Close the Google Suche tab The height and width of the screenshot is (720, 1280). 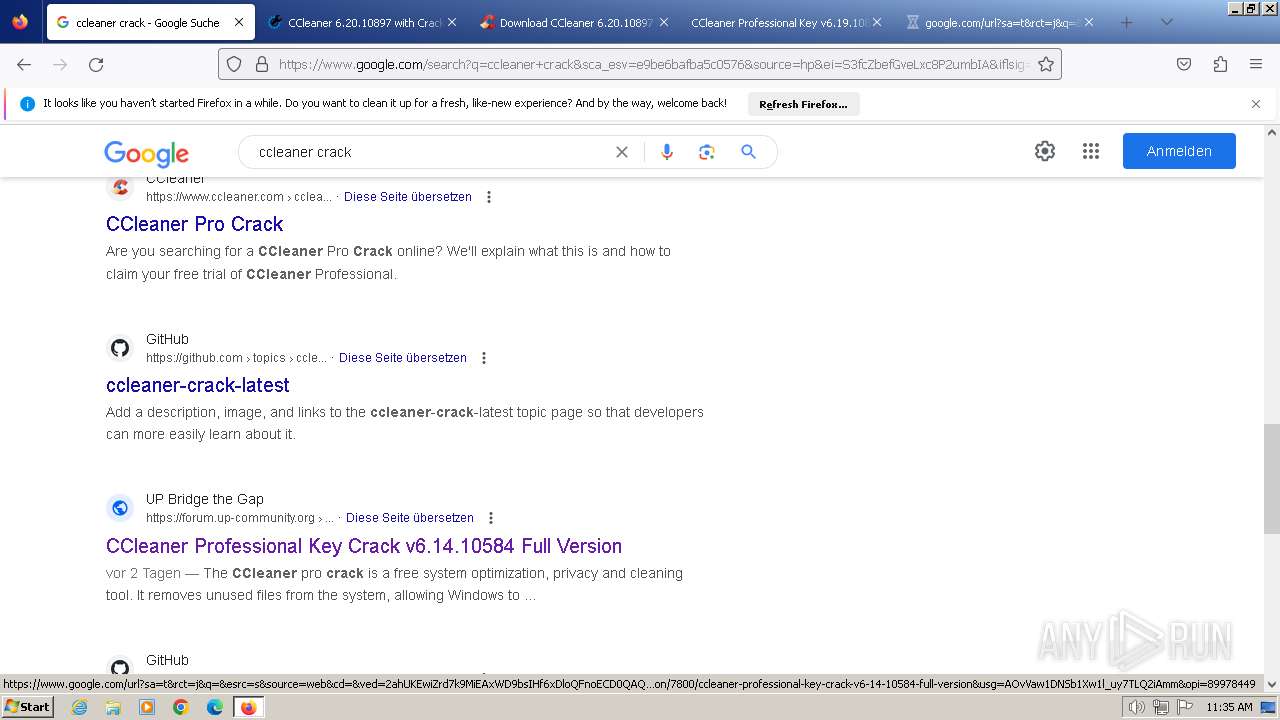238,22
